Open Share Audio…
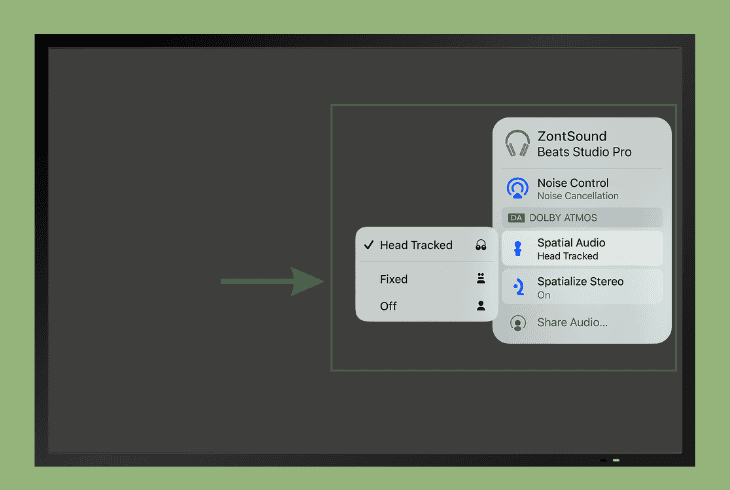 point(582,322)
